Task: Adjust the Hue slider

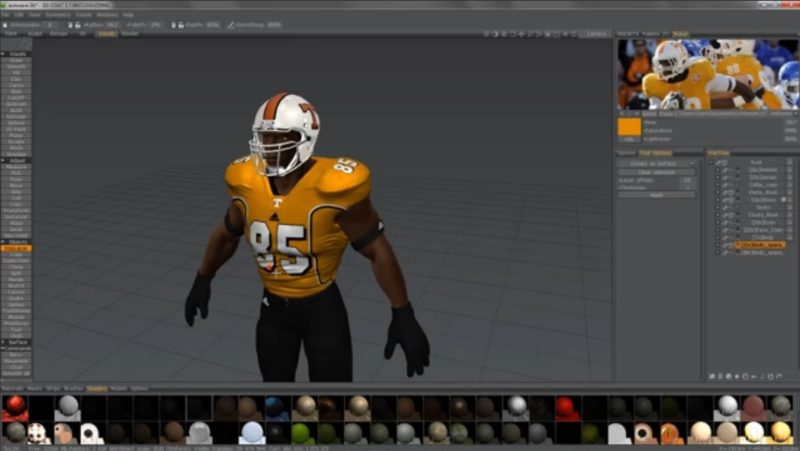Action: (x=719, y=122)
